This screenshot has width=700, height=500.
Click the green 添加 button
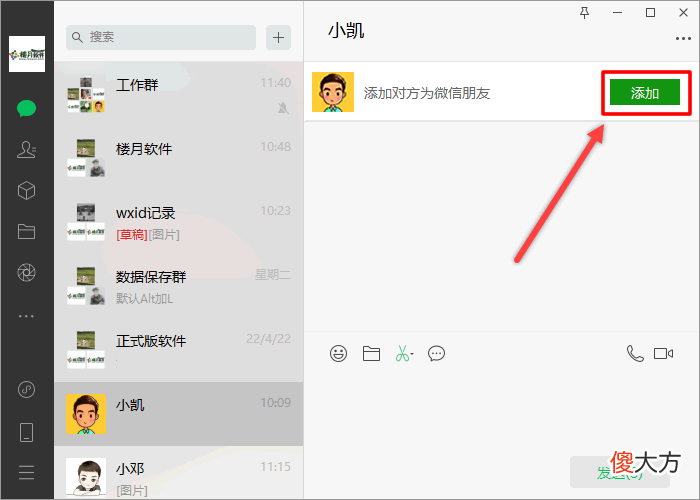tap(645, 92)
